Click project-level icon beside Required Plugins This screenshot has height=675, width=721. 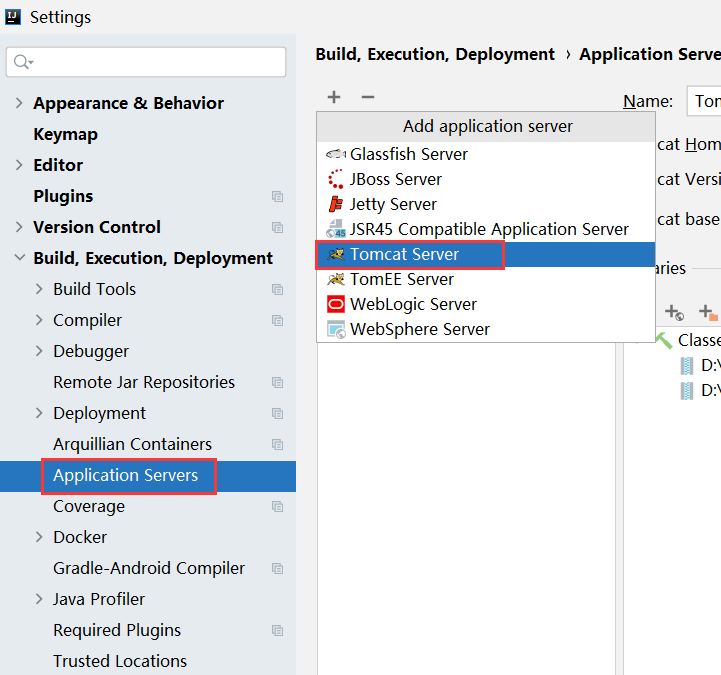click(277, 631)
